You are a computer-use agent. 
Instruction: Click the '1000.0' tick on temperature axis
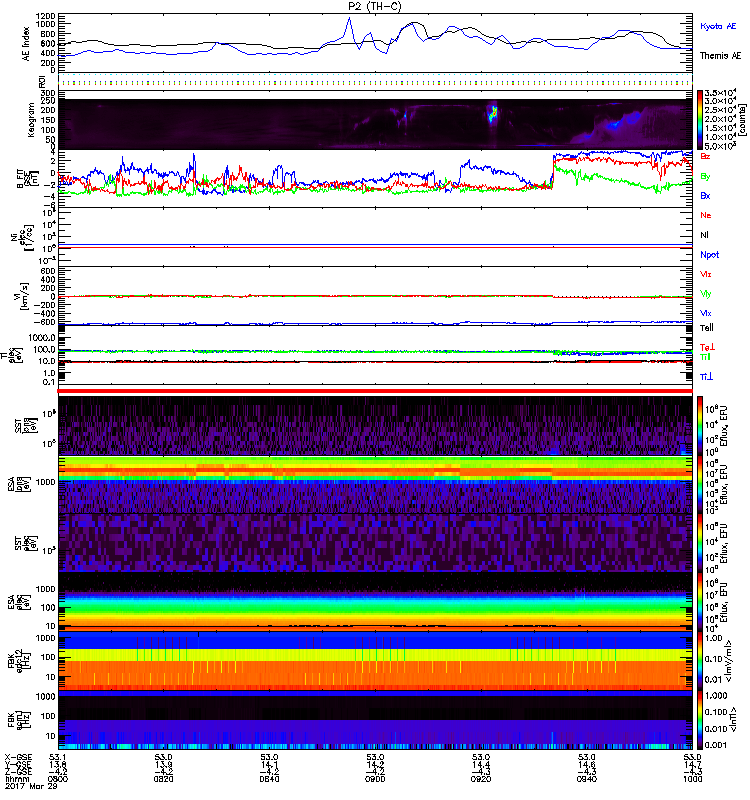click(42, 338)
